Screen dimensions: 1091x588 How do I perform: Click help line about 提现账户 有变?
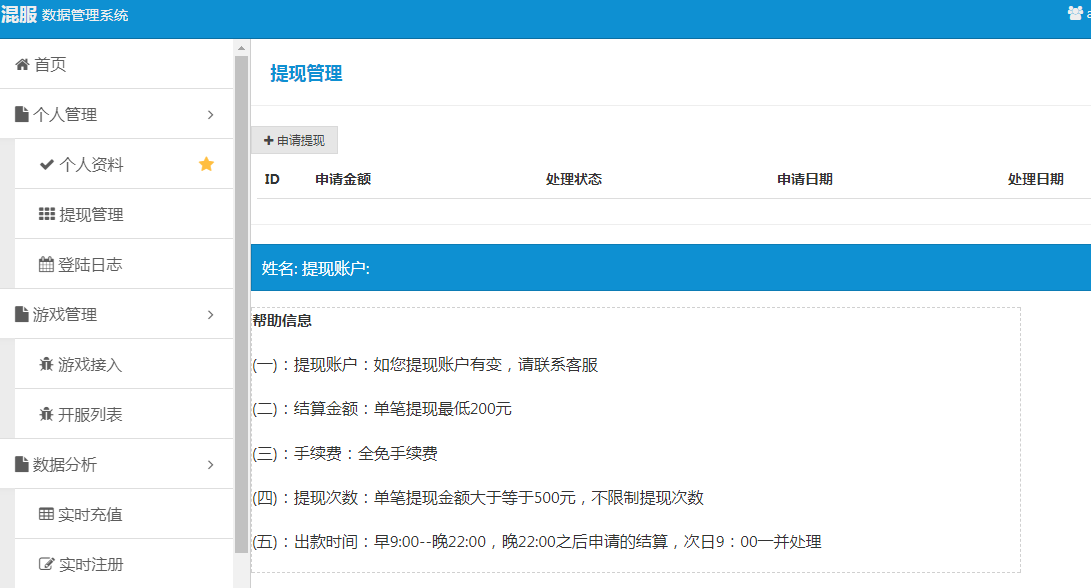(425, 365)
